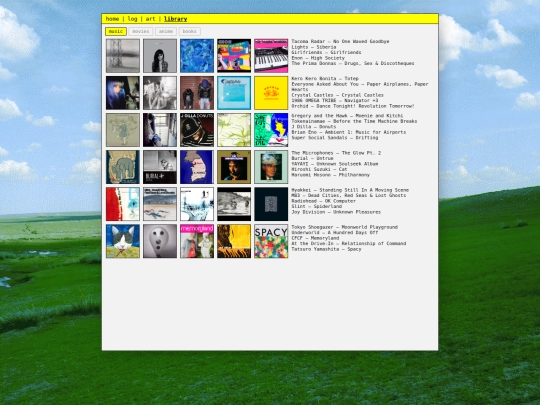Open Tacoma Radar gray bridge album cover

tap(123, 55)
